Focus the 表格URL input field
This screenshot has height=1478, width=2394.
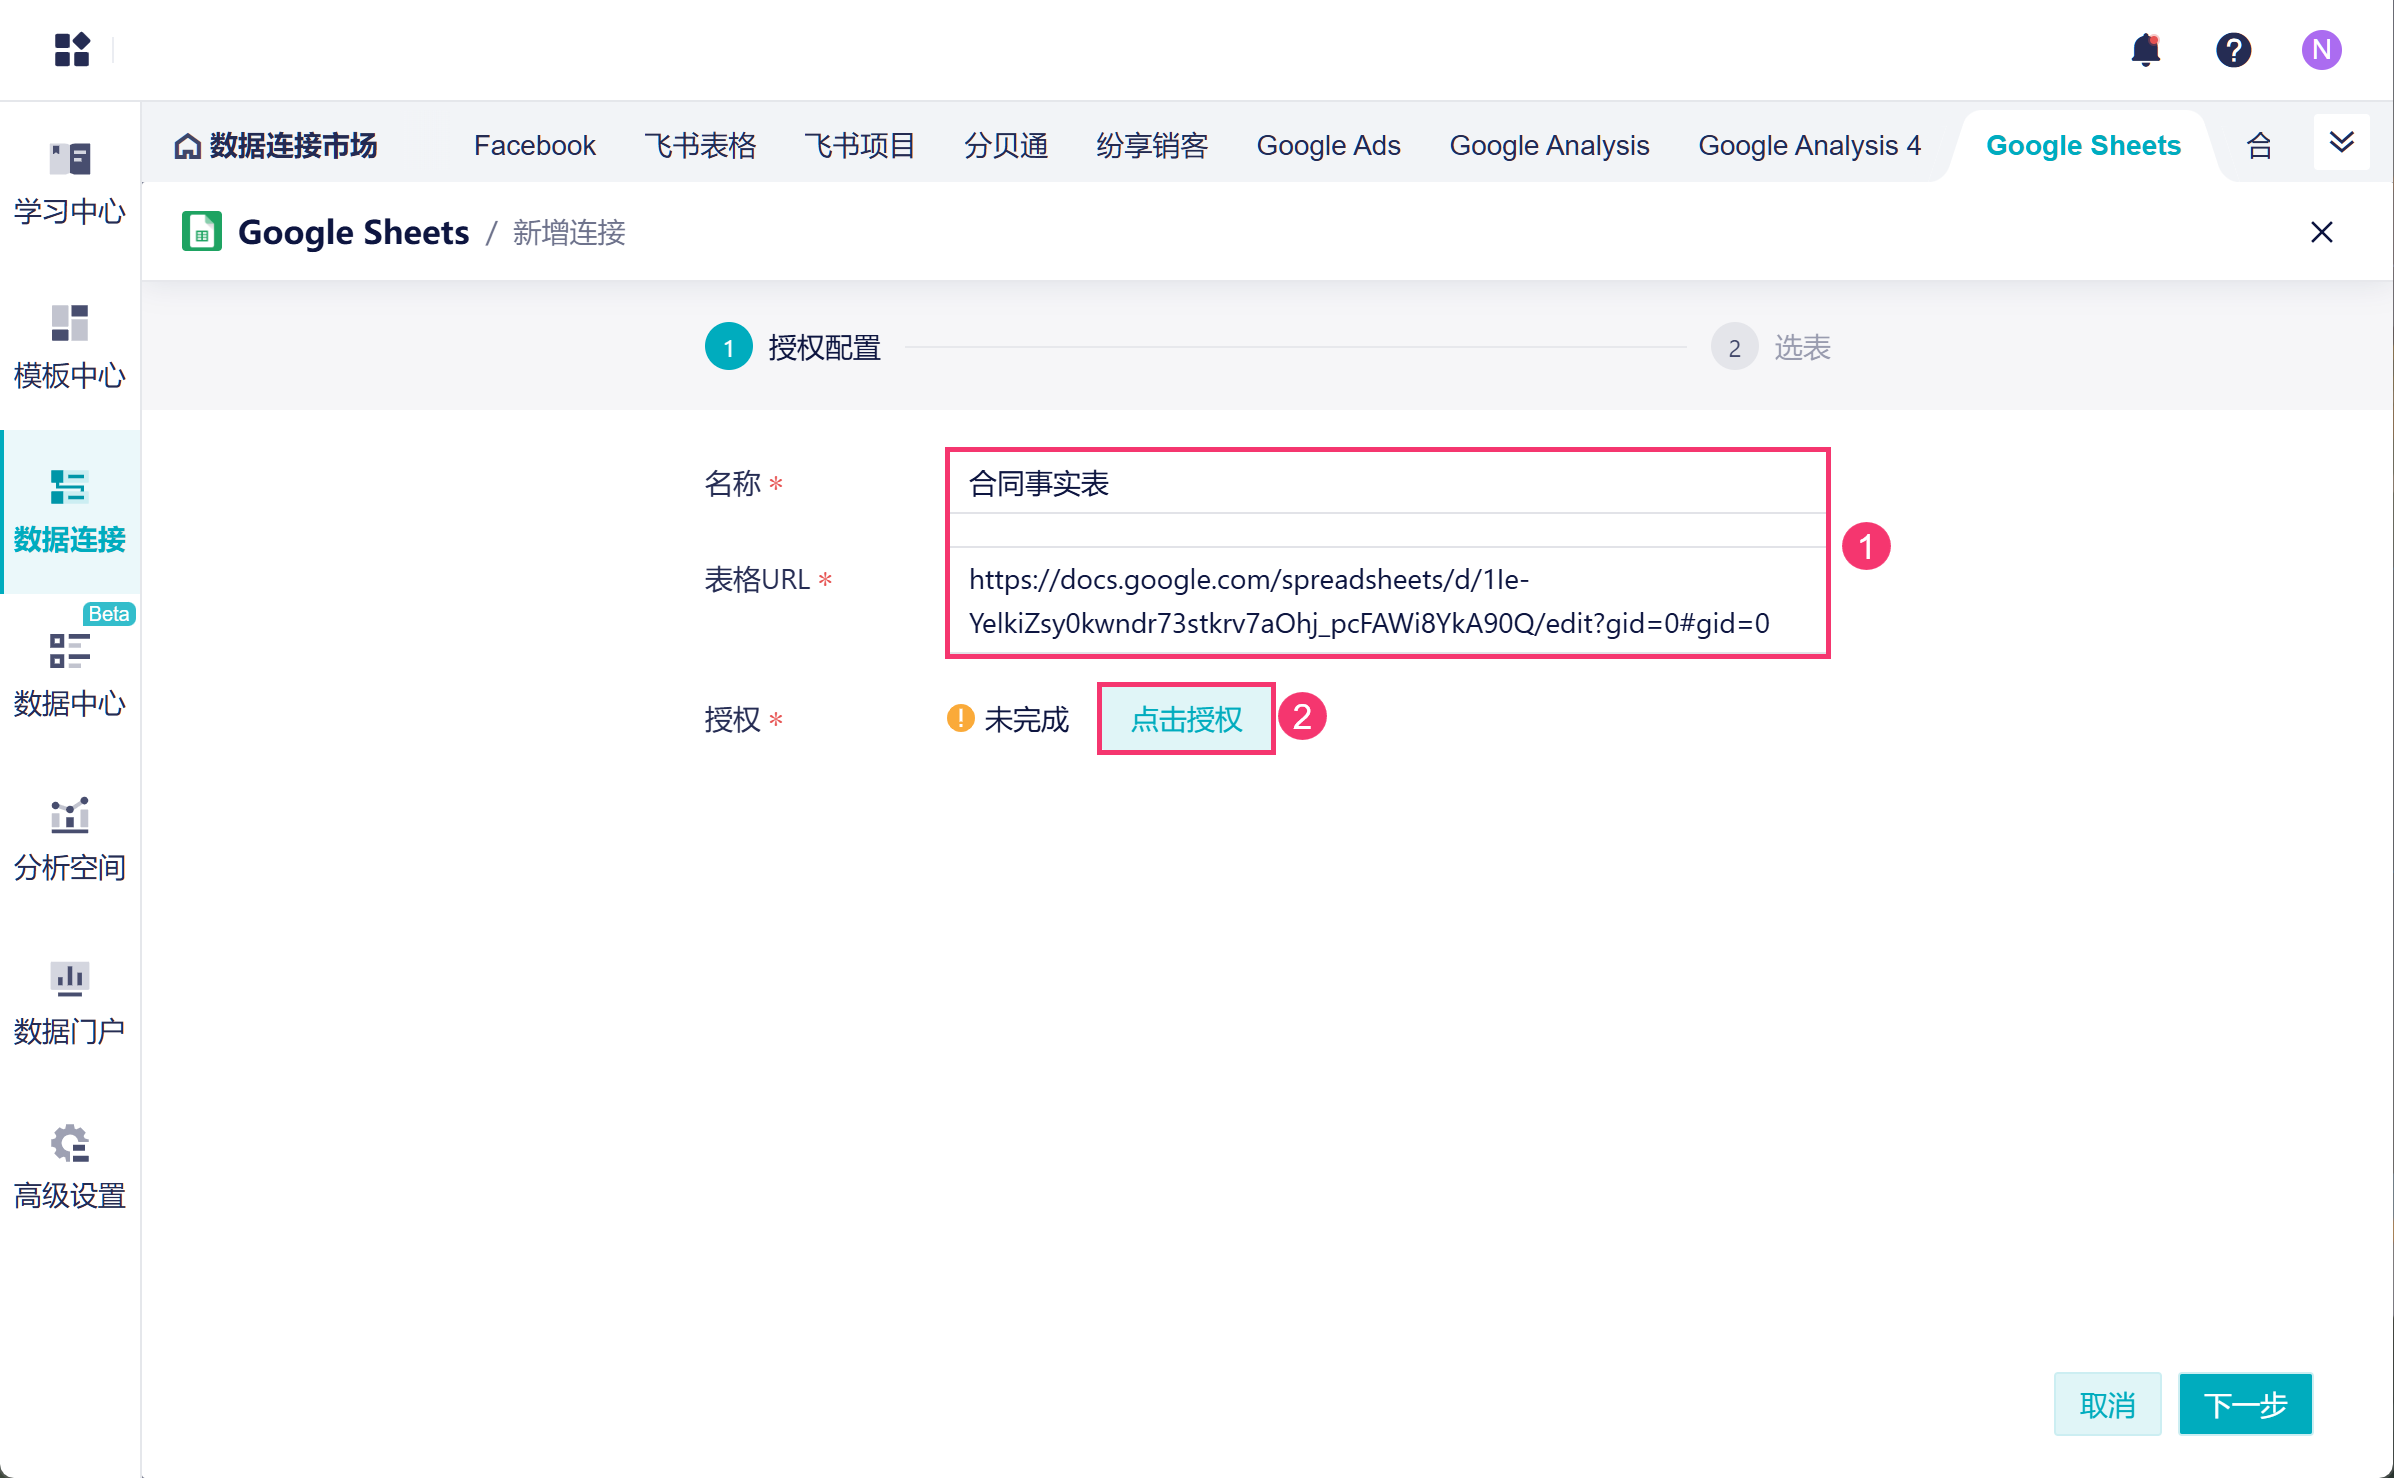[x=1388, y=601]
